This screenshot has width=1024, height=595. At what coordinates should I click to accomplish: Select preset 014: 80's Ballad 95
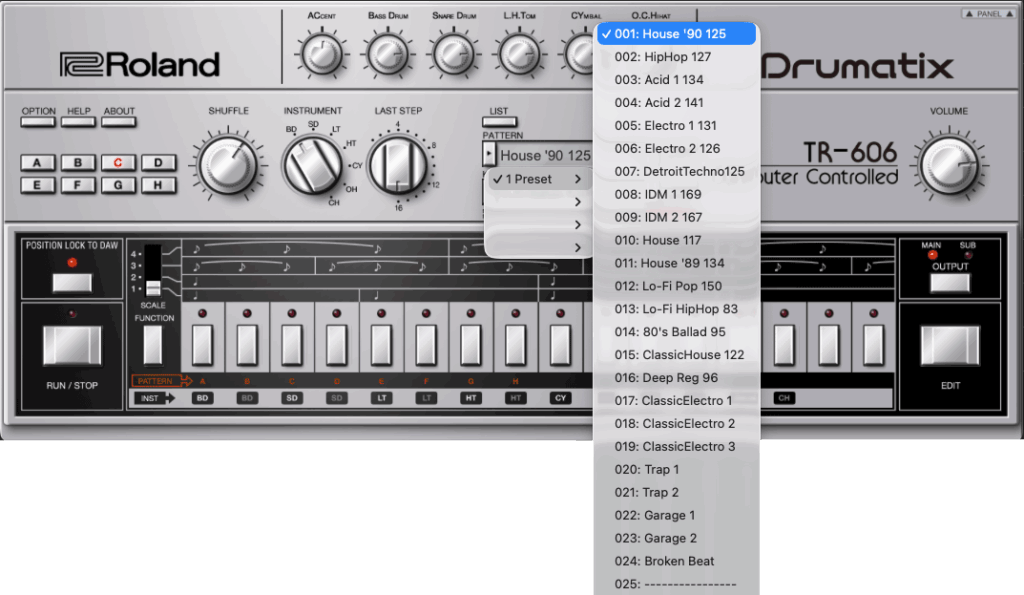(x=677, y=332)
